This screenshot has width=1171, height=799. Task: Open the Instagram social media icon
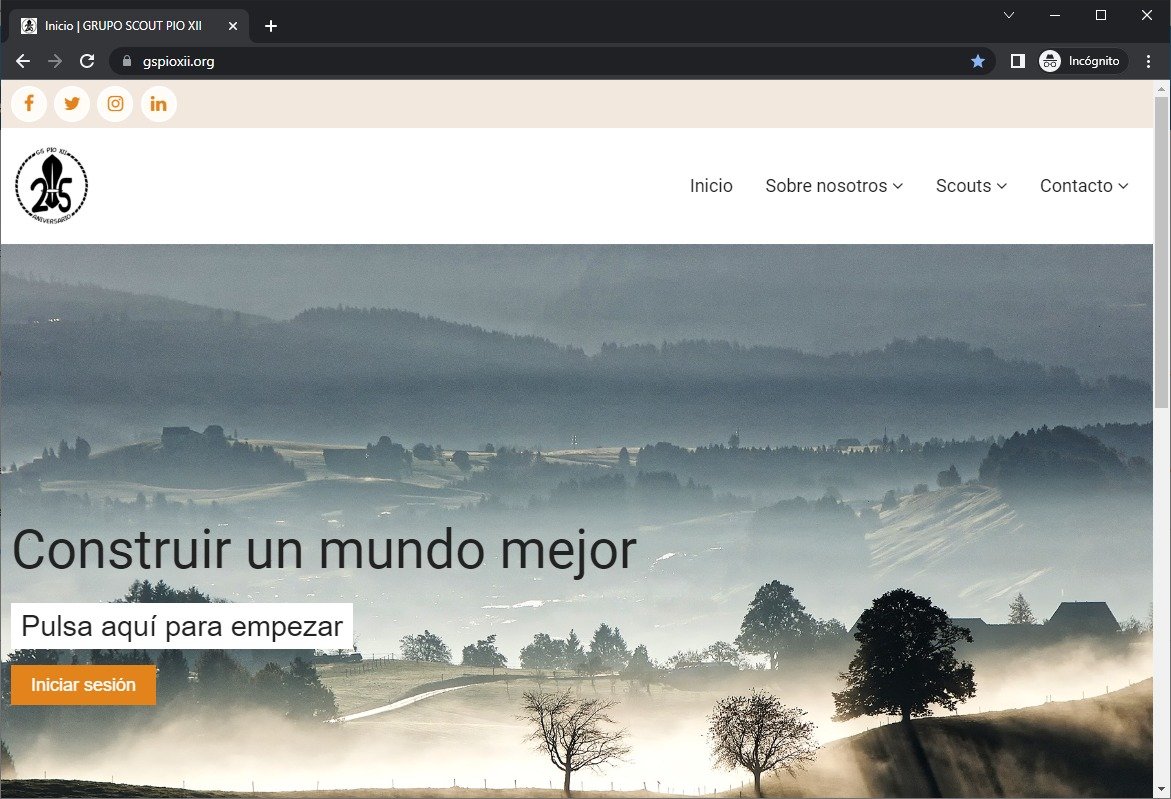tap(115, 103)
